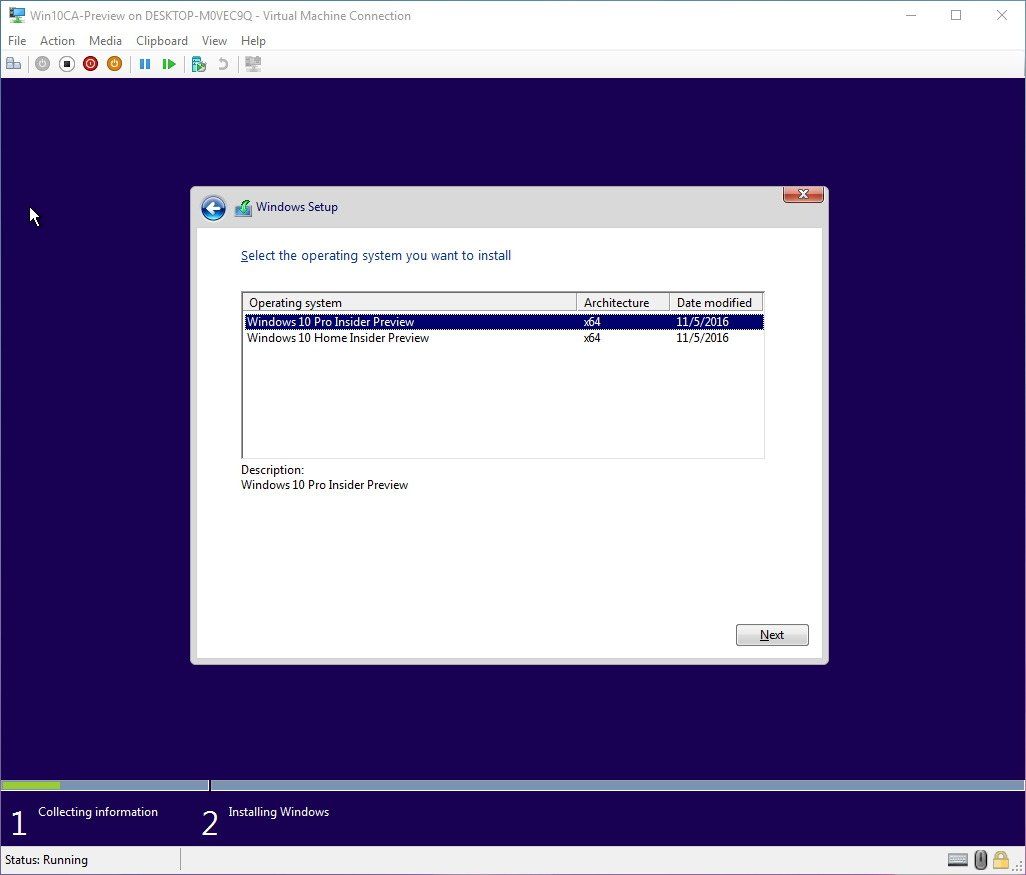
Task: Create a checkpoint of the VM
Action: pyautogui.click(x=198, y=63)
